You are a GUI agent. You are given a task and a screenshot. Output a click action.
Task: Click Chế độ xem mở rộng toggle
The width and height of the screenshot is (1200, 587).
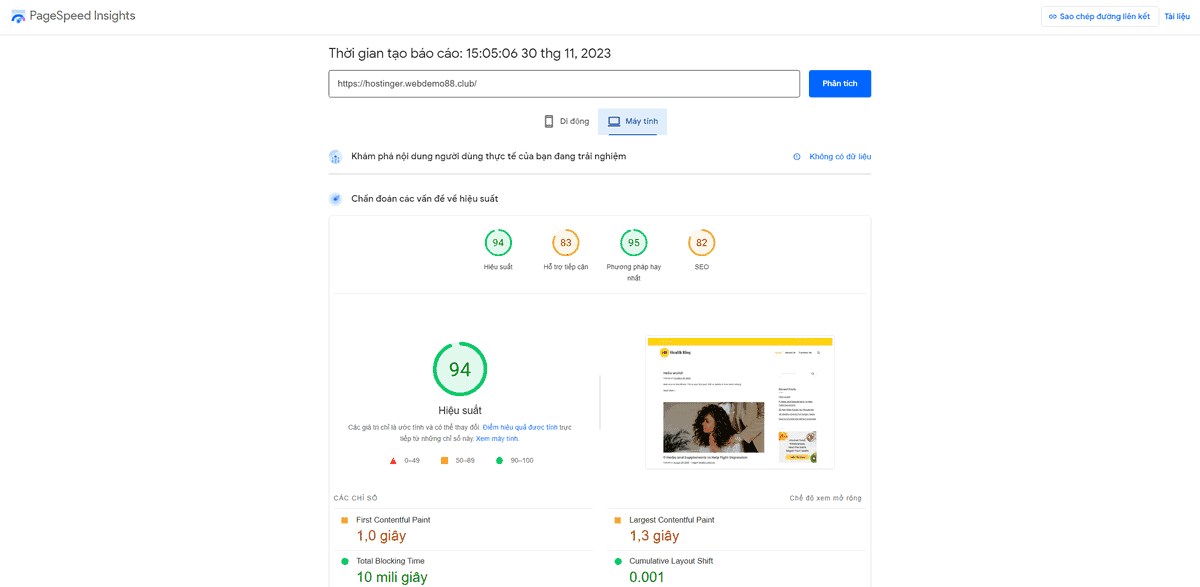(825, 498)
